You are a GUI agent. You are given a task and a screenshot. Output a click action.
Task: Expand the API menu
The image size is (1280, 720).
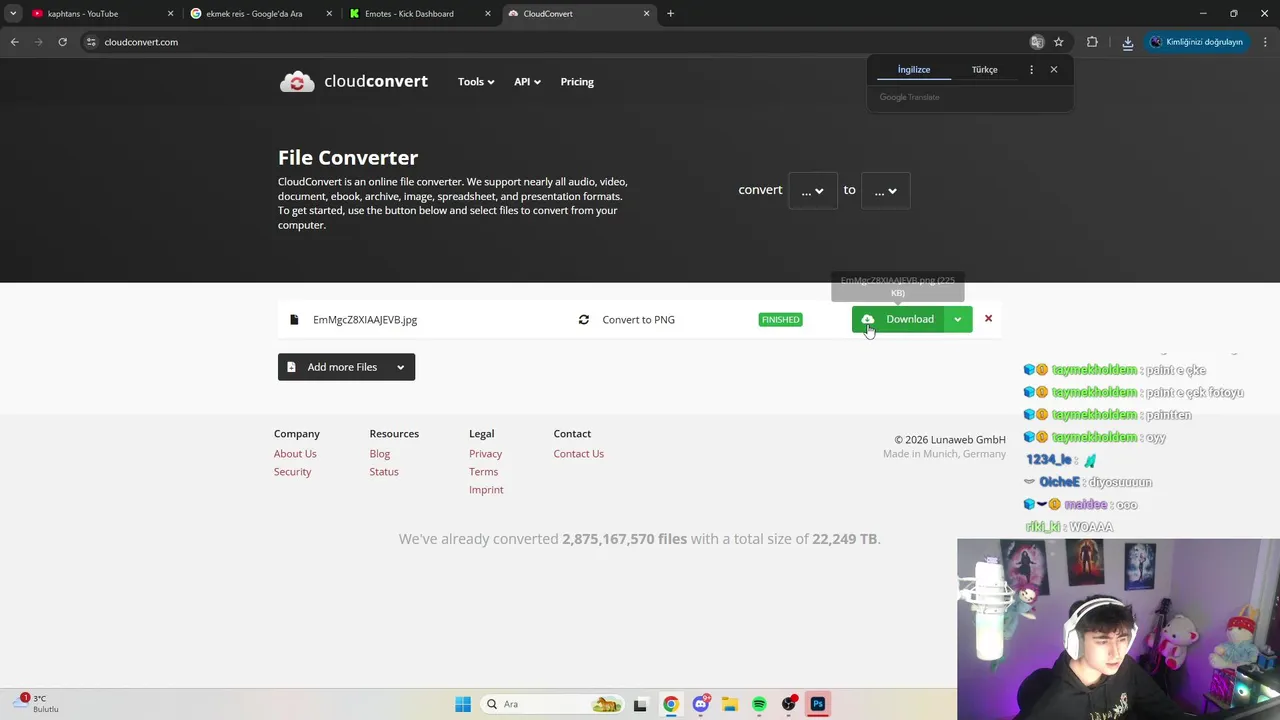tap(527, 82)
